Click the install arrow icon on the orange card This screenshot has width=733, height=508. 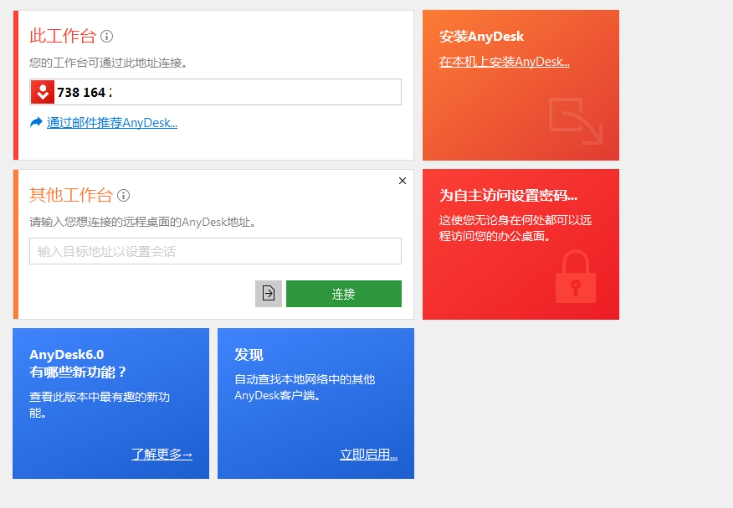pos(576,121)
